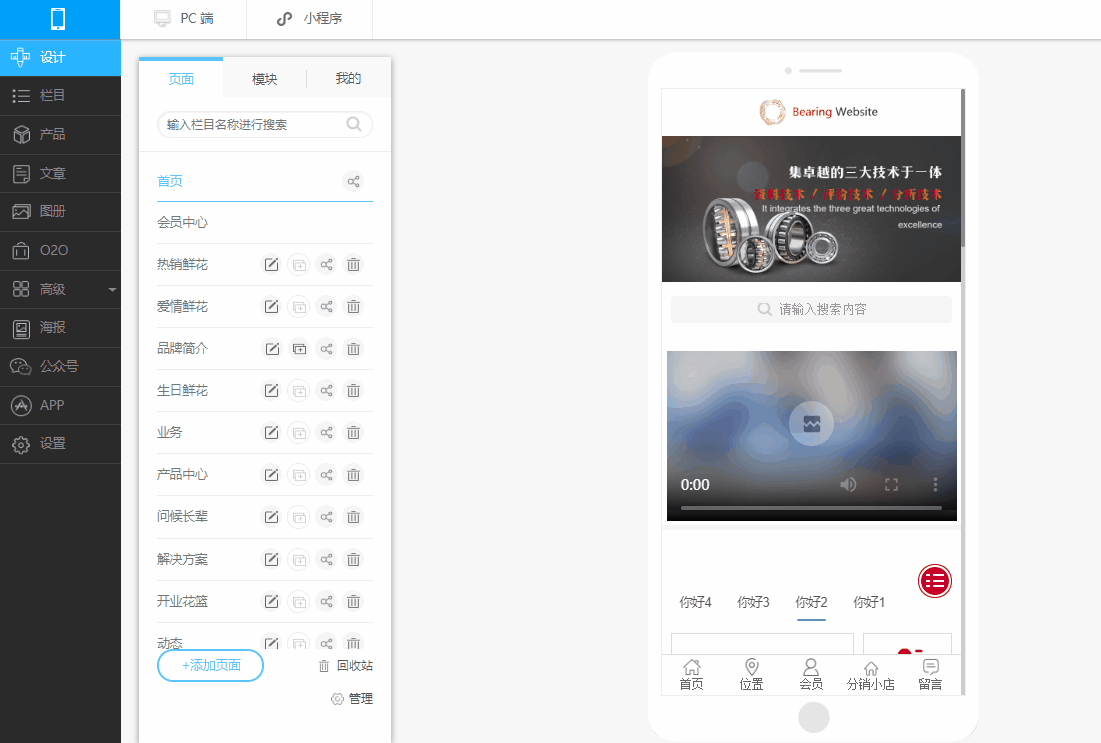Open the 海报 sidebar section
The image size is (1101, 743).
pos(60,328)
